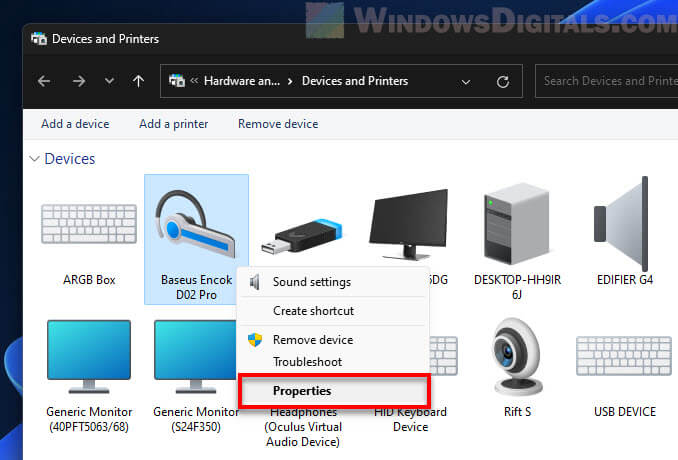The image size is (678, 460).
Task: Focus the Search Devices and Printers box
Action: click(x=607, y=81)
